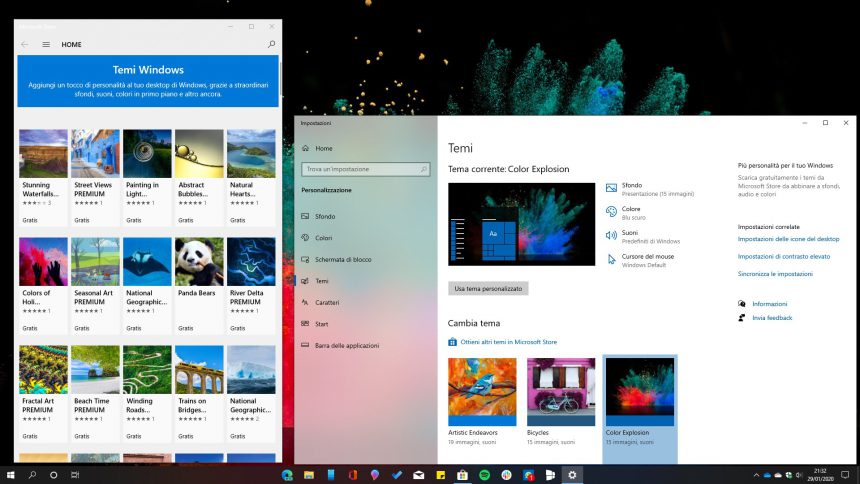The width and height of the screenshot is (860, 484).
Task: Click the Cursore del mouse pointer icon
Action: click(612, 260)
